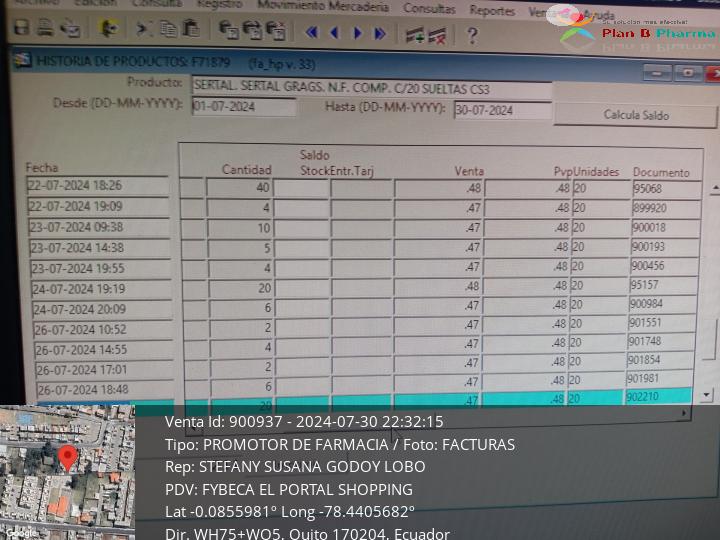Click the Historia de Productos window icon
The height and width of the screenshot is (540, 720).
click(22, 60)
